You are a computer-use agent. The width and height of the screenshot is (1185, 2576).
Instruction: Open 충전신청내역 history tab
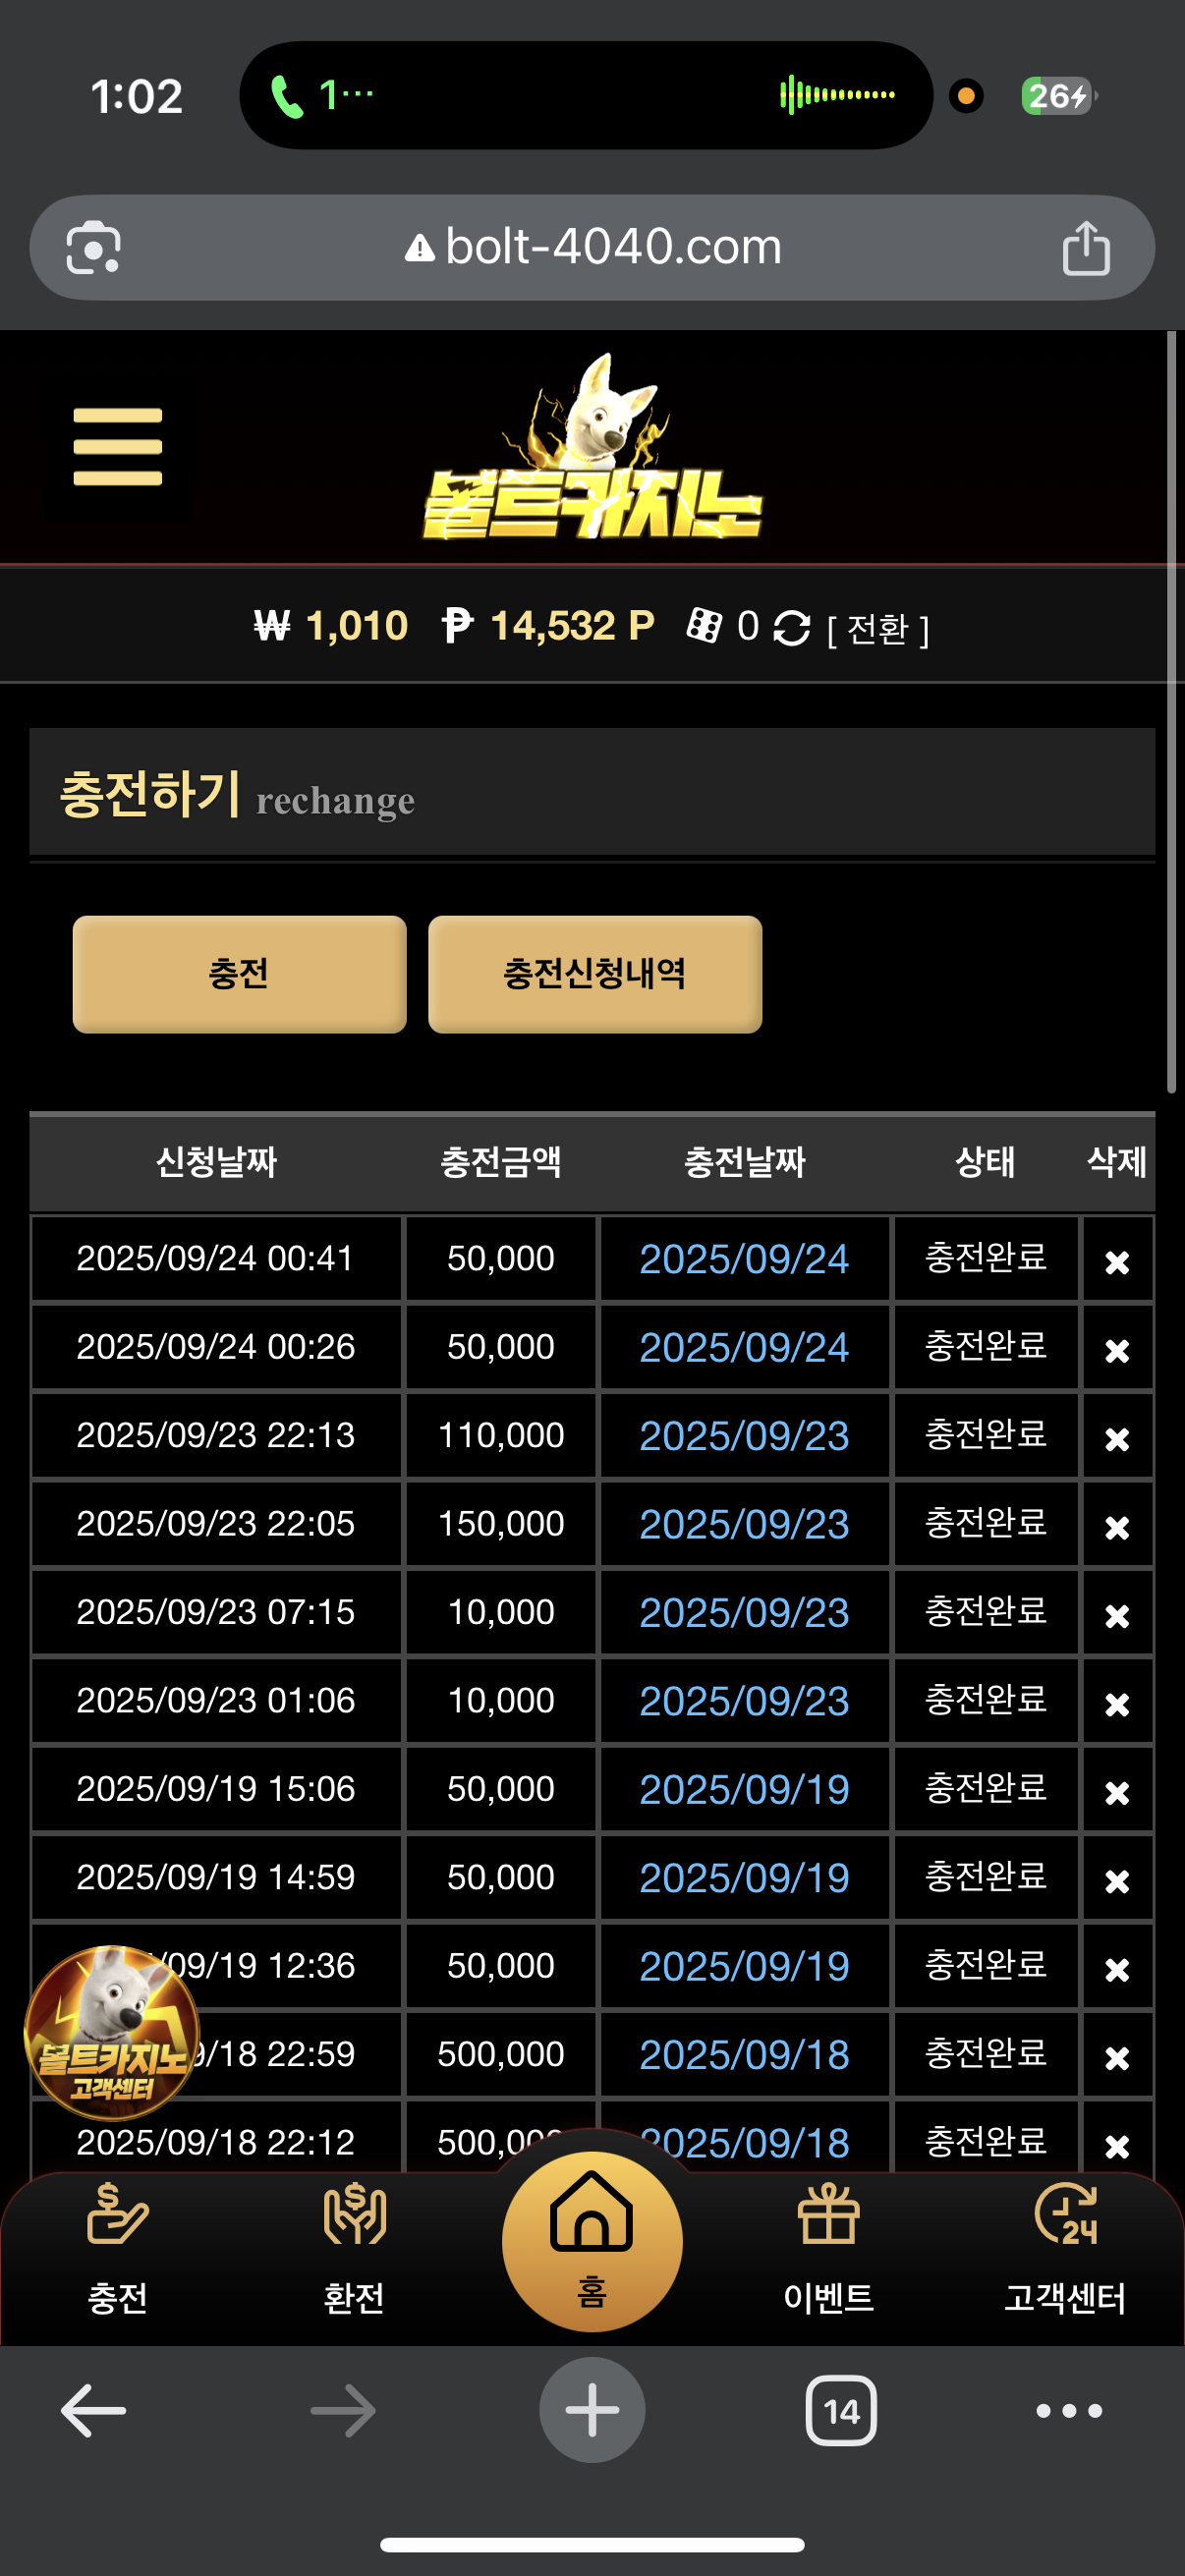point(594,974)
